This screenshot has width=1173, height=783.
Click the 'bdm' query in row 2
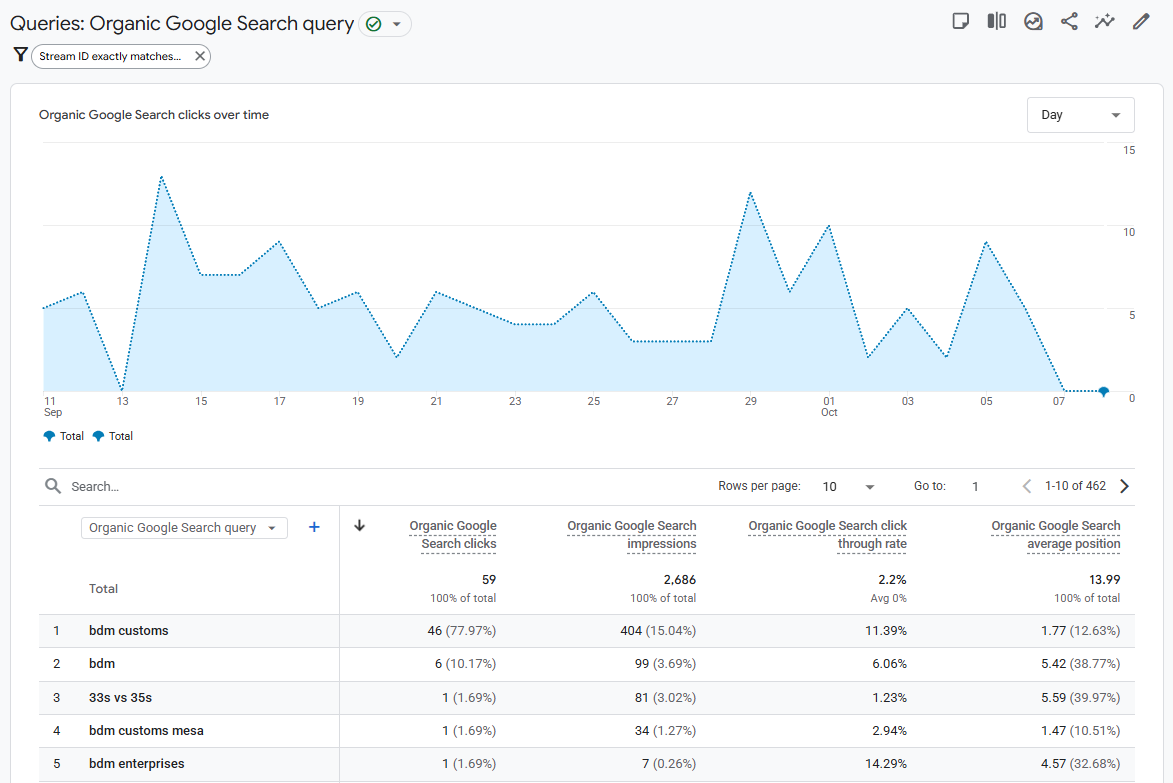click(x=102, y=664)
